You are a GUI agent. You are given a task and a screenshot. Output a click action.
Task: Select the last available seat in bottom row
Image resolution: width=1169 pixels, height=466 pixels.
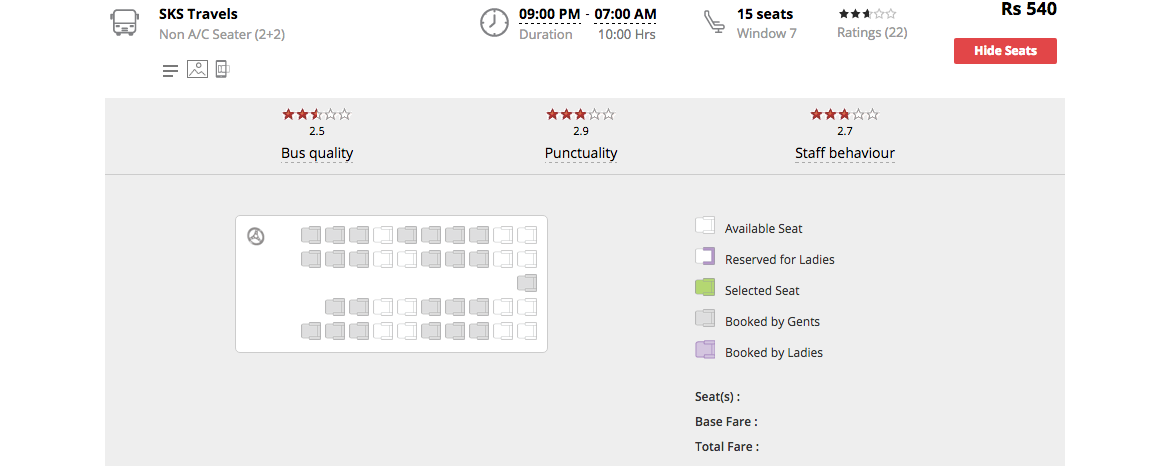click(x=527, y=330)
